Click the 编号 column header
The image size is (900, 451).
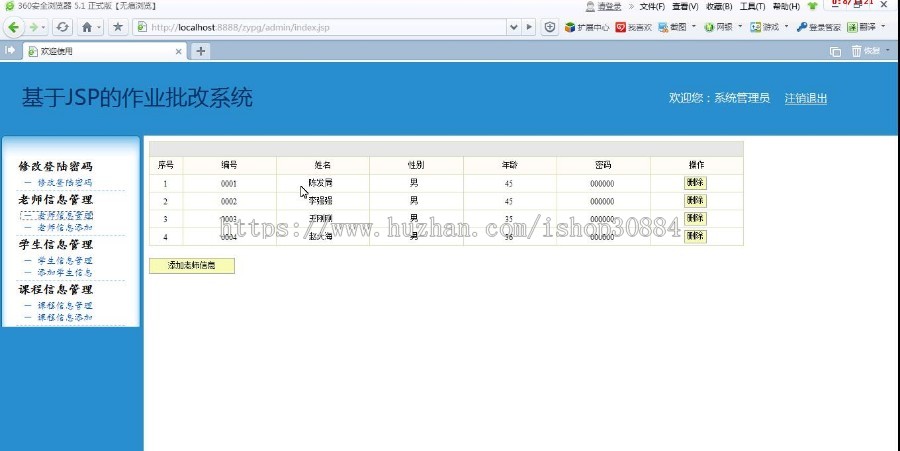coord(230,165)
